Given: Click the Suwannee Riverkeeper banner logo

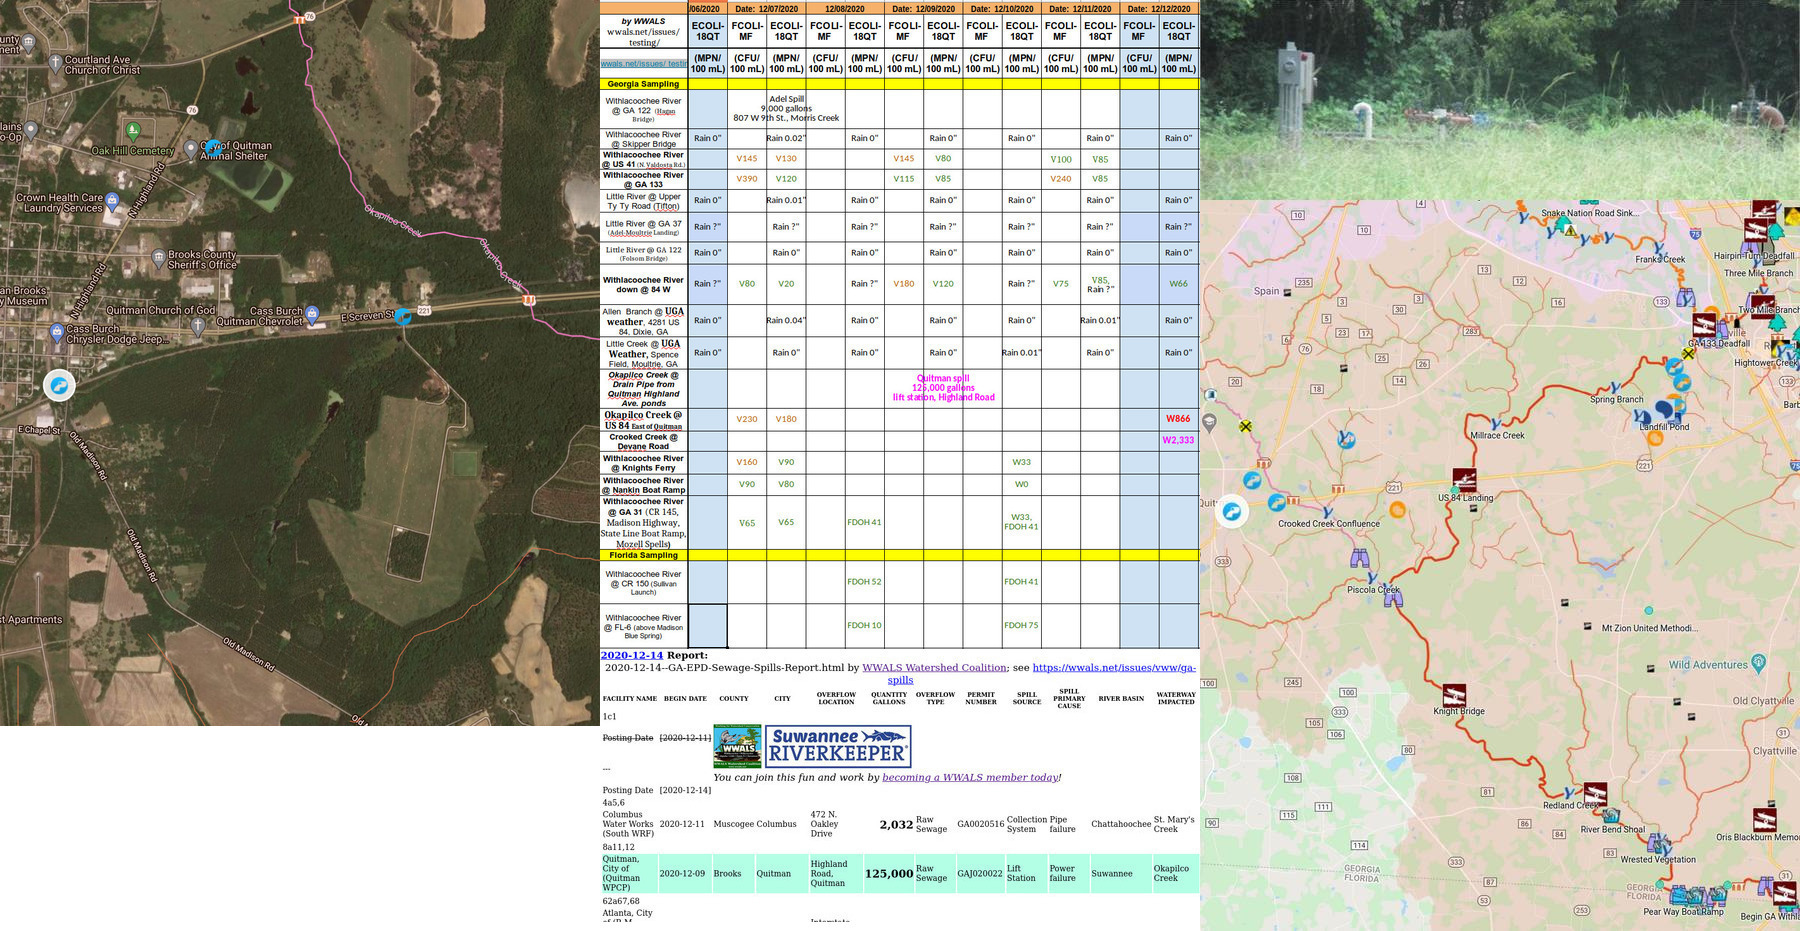Looking at the screenshot, I should 838,746.
